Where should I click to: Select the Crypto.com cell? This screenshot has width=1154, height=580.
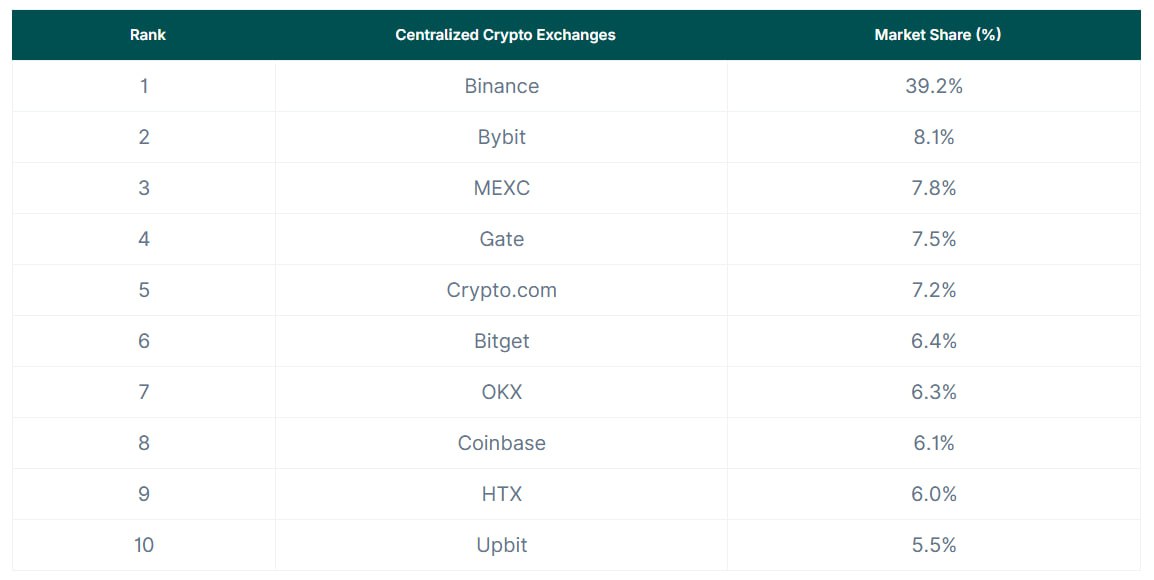coord(502,290)
